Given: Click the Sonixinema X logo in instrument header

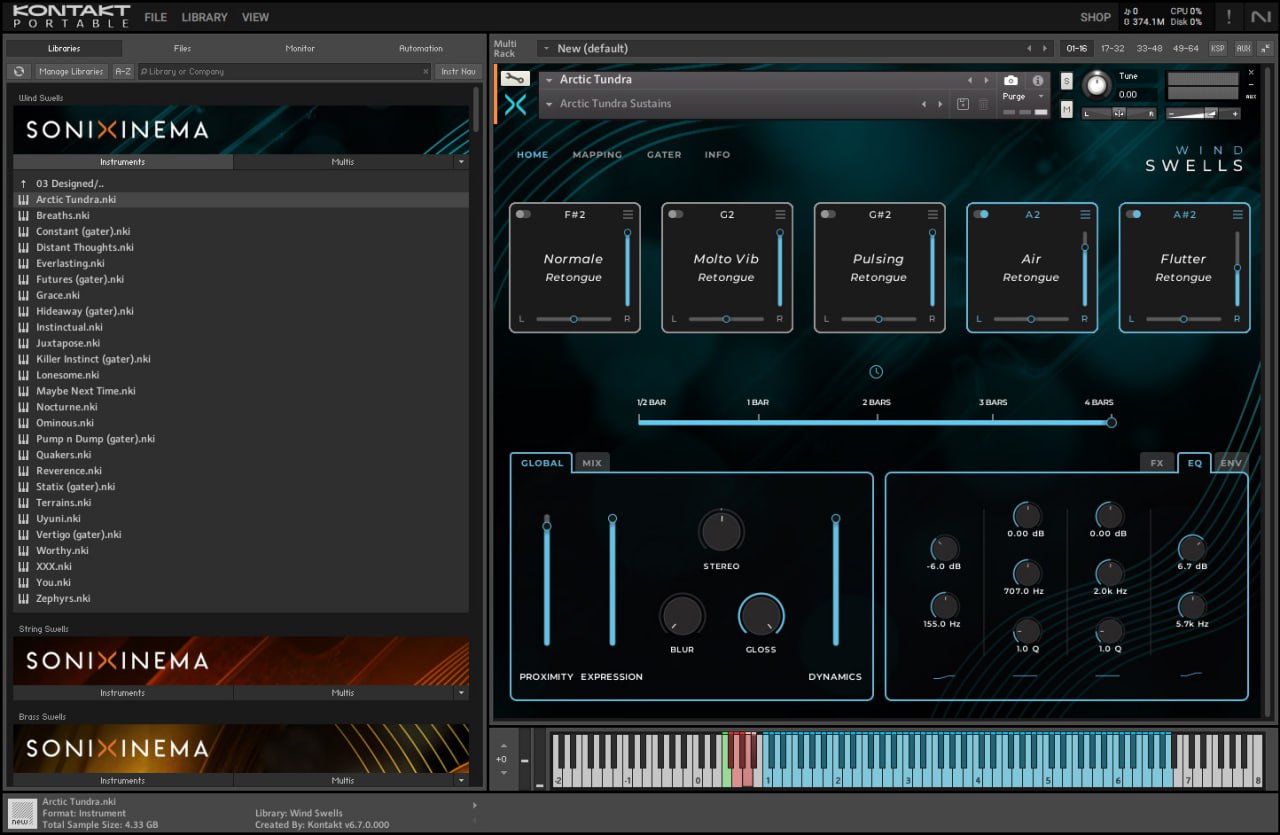Looking at the screenshot, I should [x=515, y=104].
